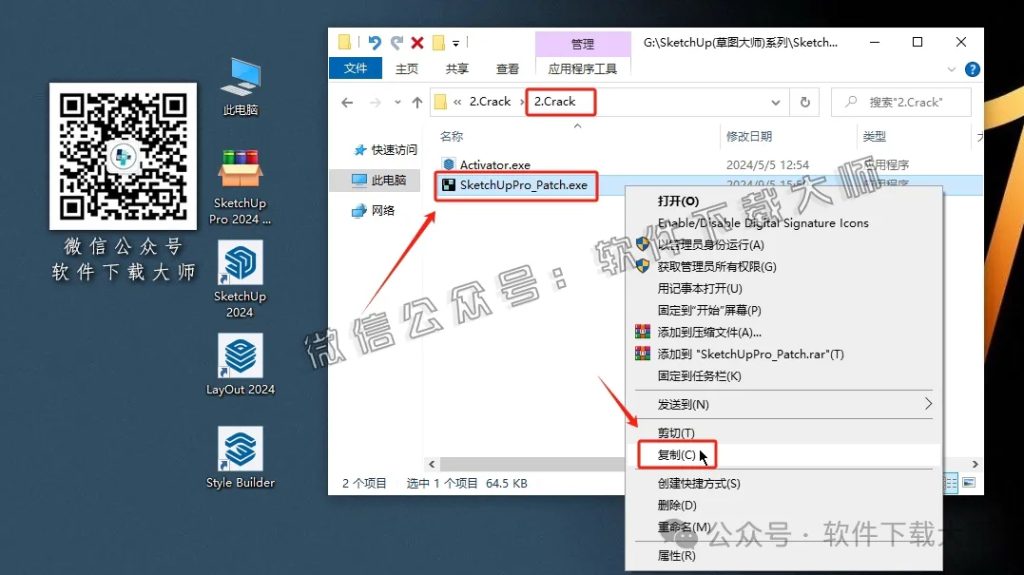Launch the LayOut 2024 desktop shortcut
The height and width of the screenshot is (575, 1024).
240,365
